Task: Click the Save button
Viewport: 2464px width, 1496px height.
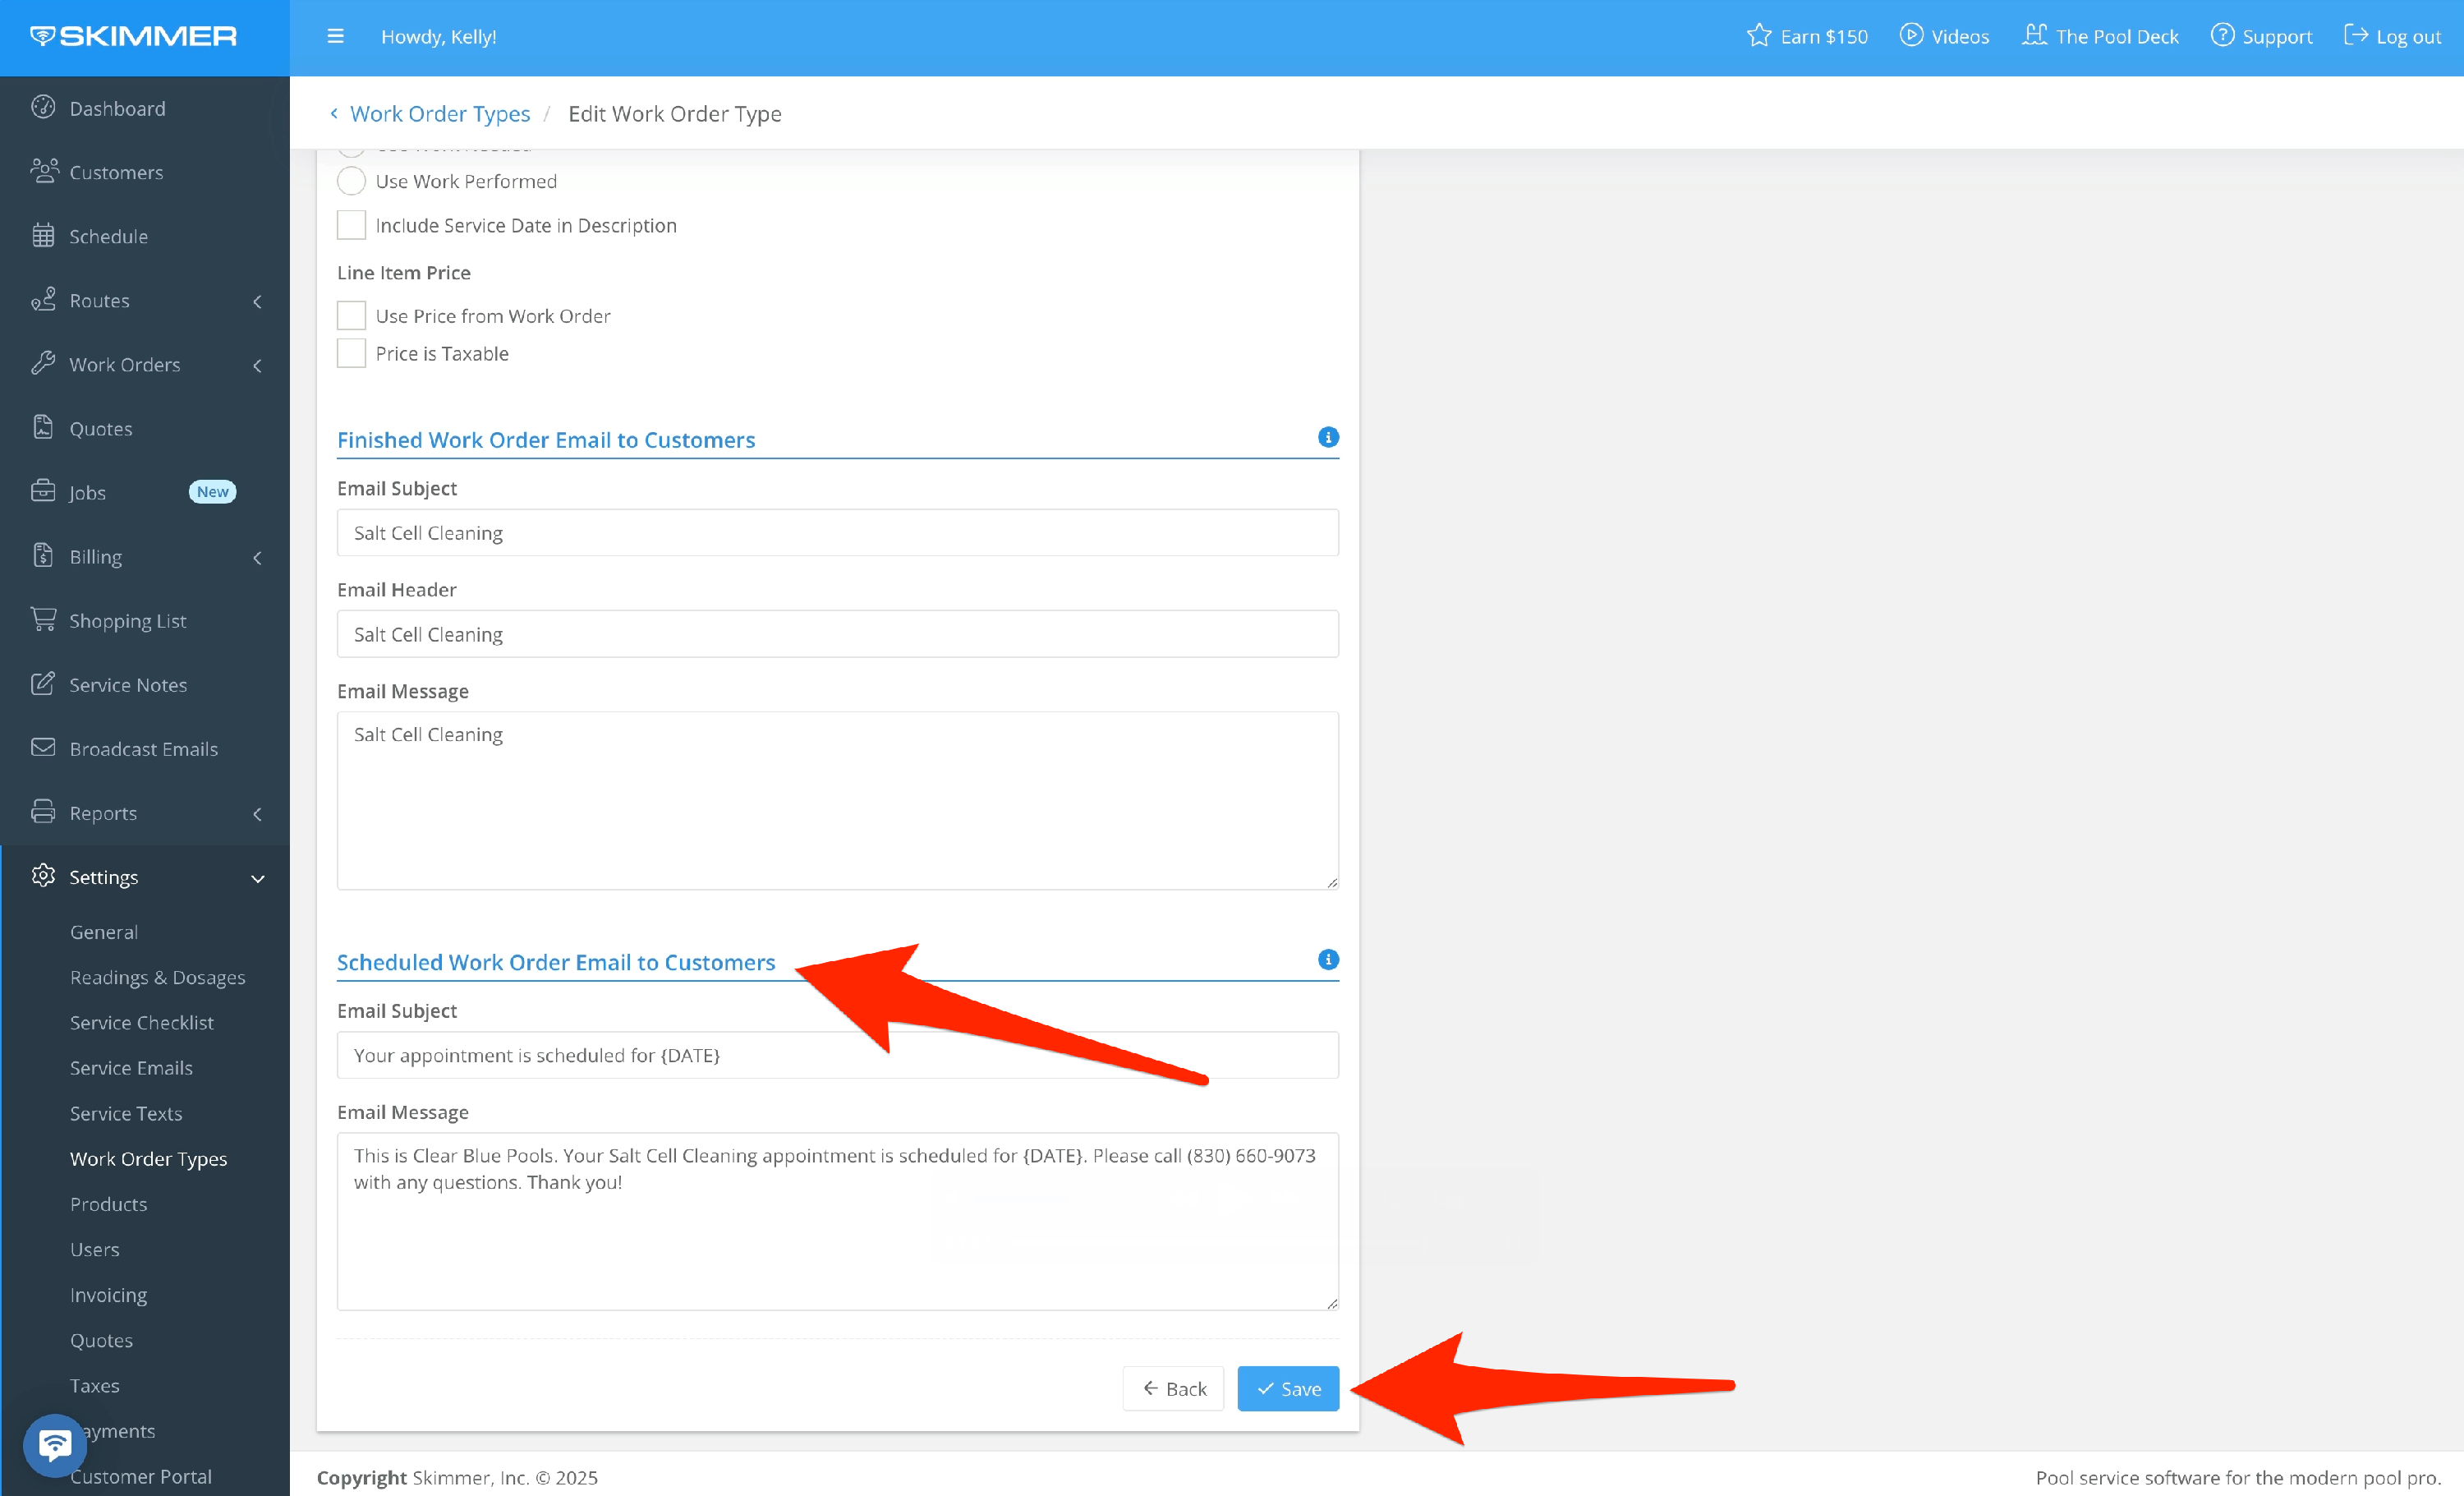Action: pos(1287,1388)
